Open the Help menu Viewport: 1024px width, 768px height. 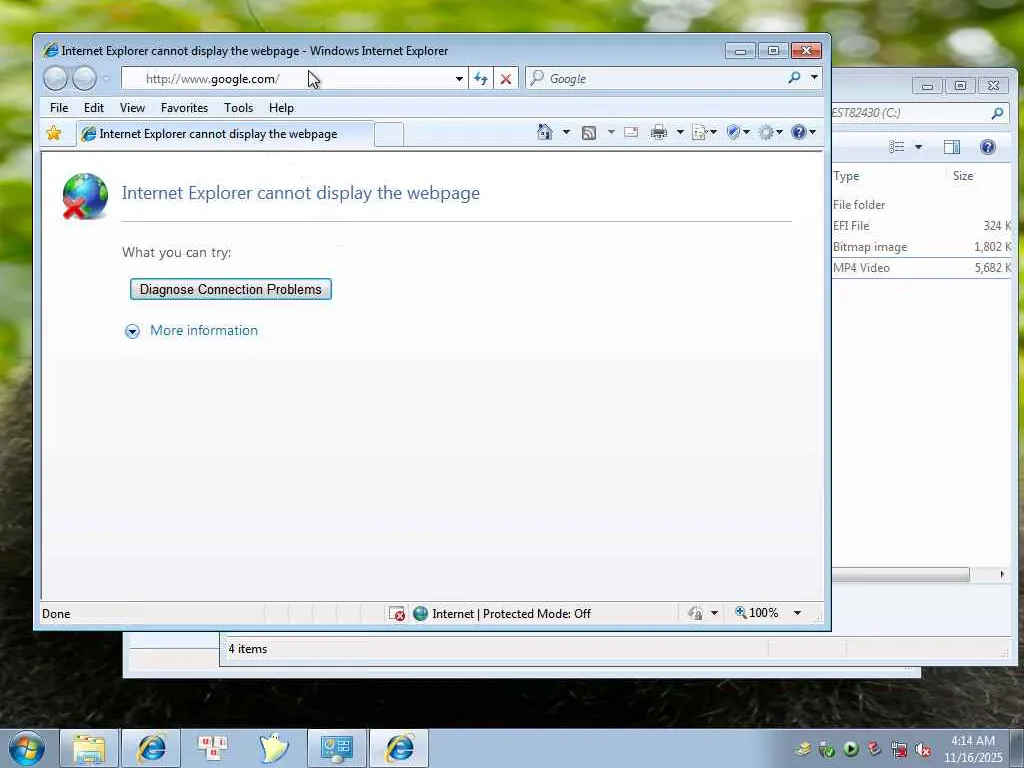tap(281, 108)
